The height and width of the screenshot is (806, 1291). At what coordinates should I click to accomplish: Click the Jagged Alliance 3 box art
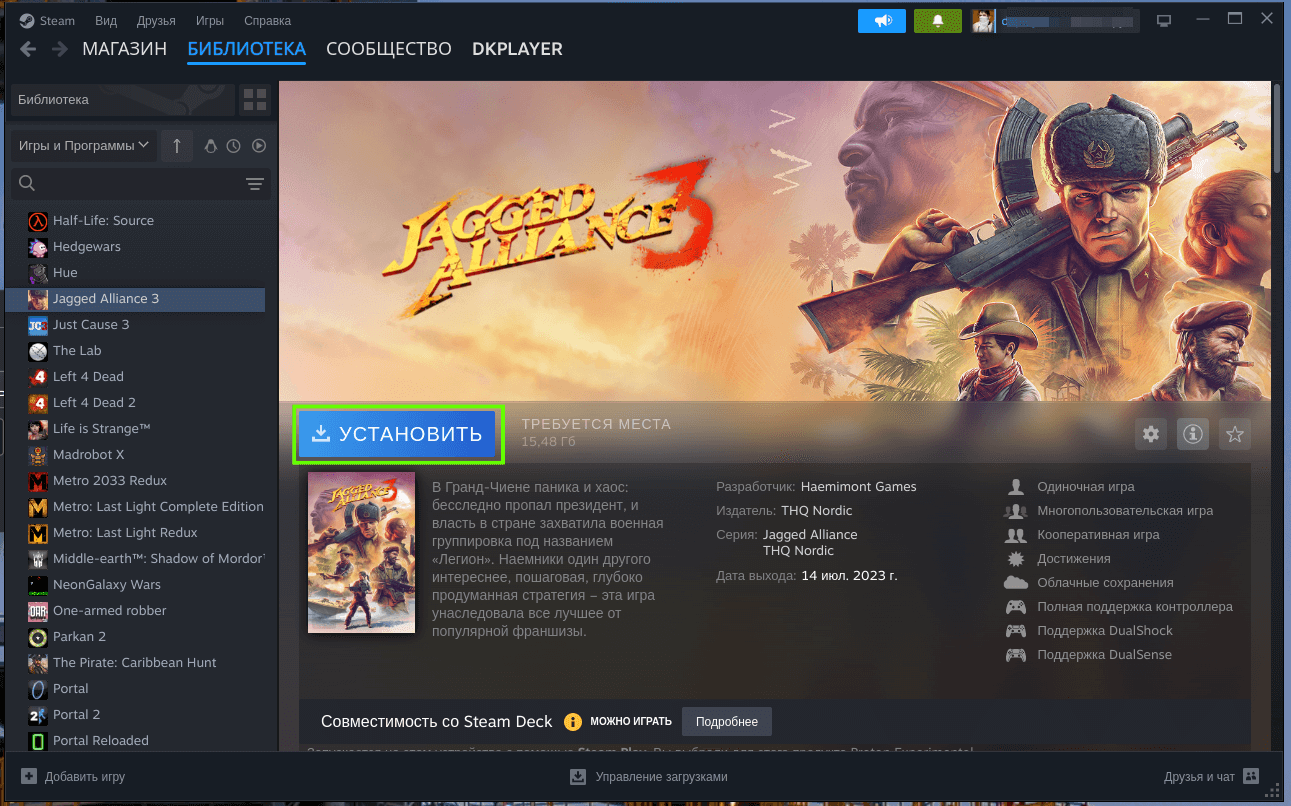click(x=361, y=553)
